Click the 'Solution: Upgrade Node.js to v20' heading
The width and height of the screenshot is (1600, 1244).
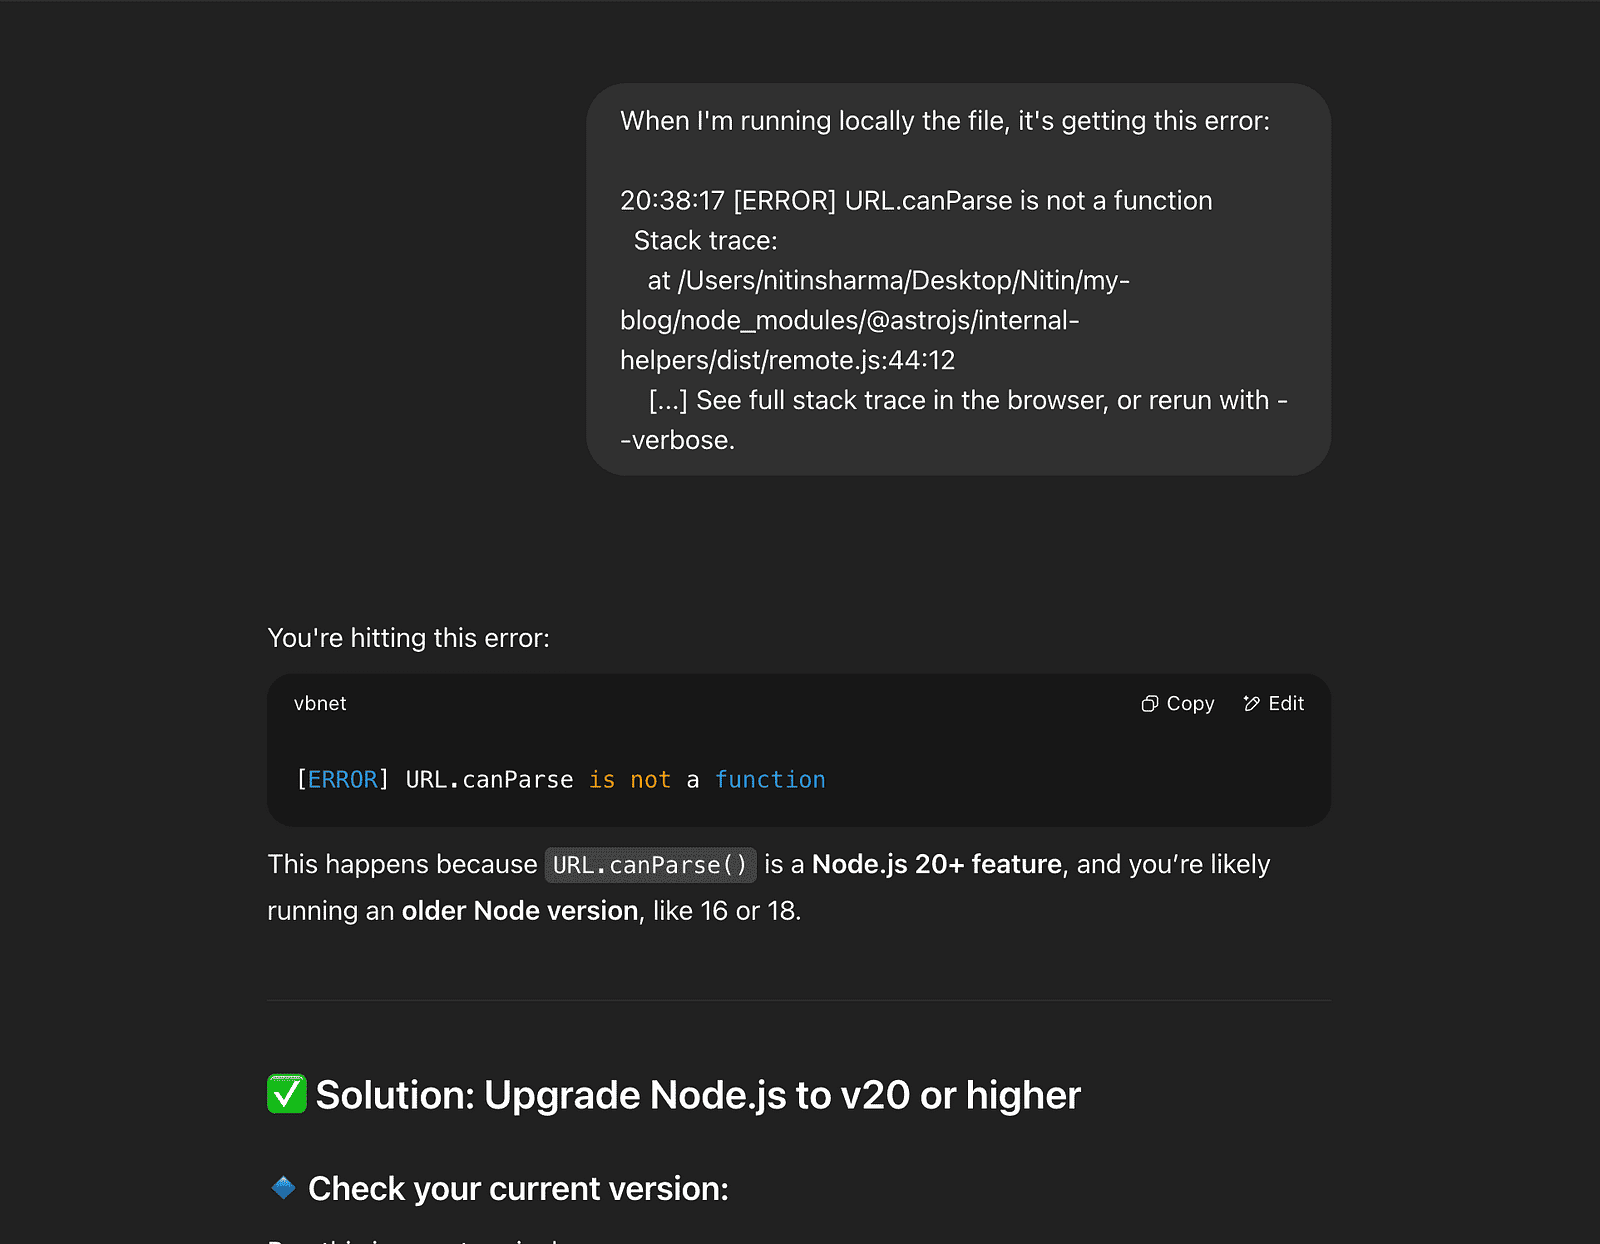click(698, 1095)
